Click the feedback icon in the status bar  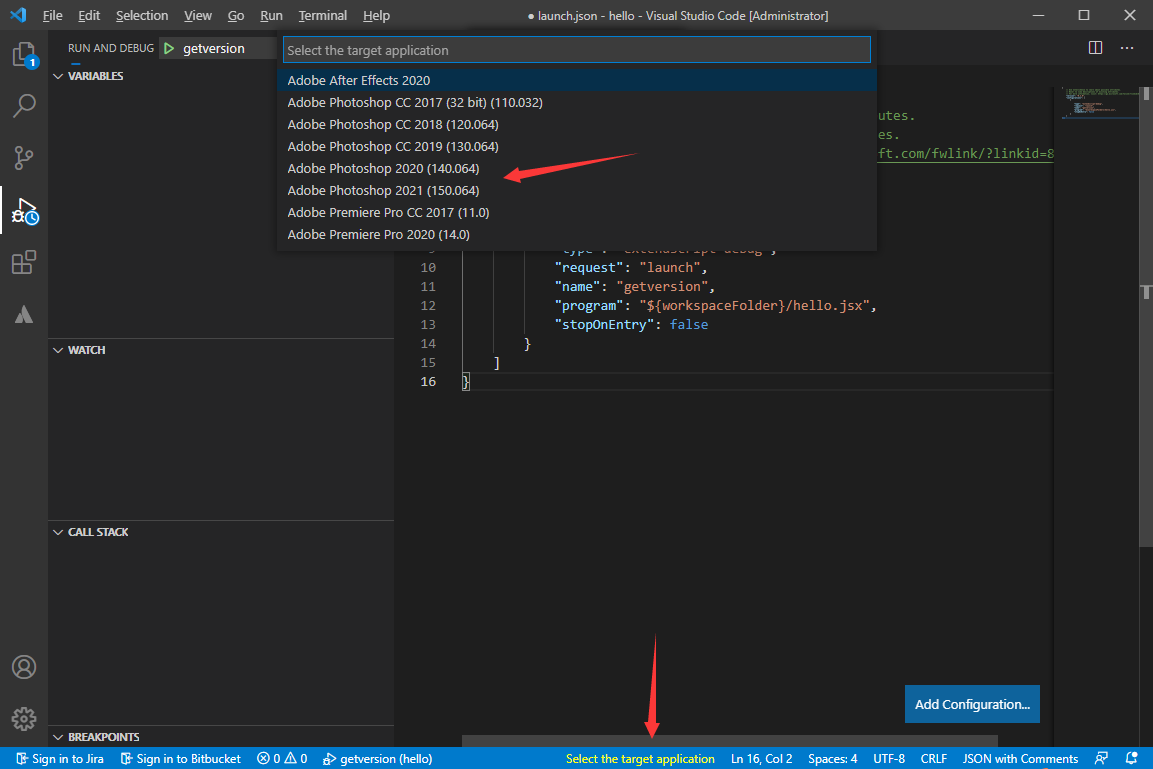click(x=1099, y=758)
